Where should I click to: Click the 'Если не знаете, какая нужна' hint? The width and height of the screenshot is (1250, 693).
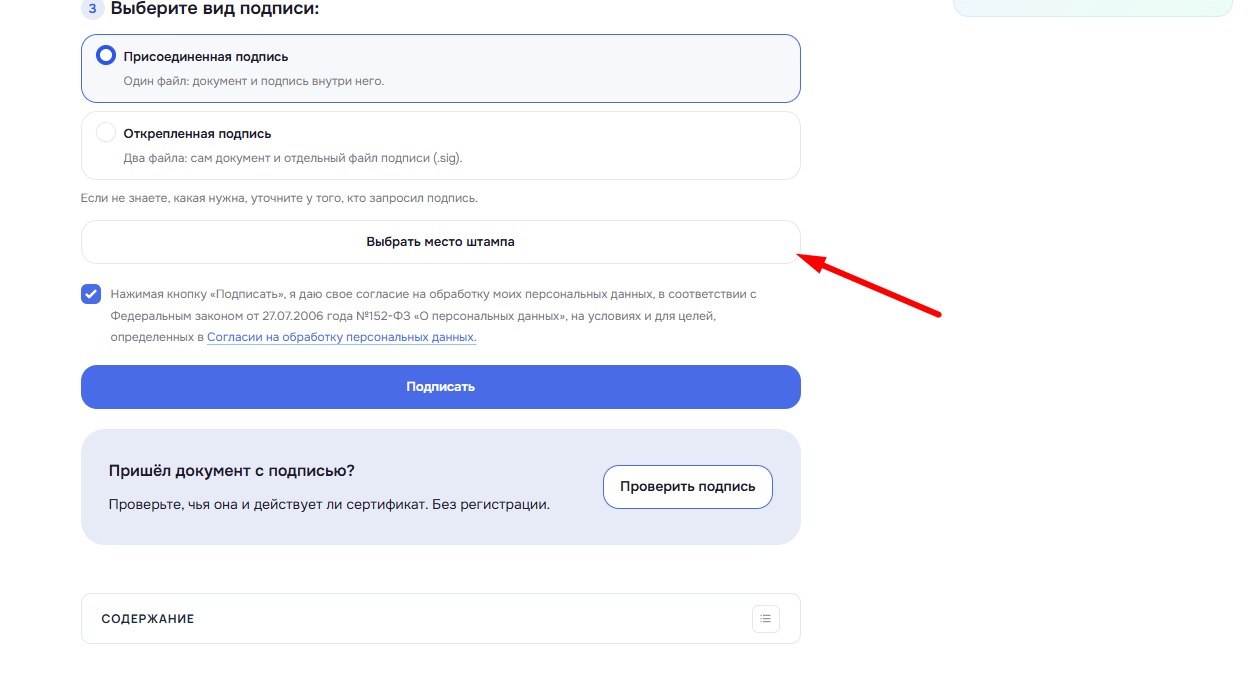280,198
